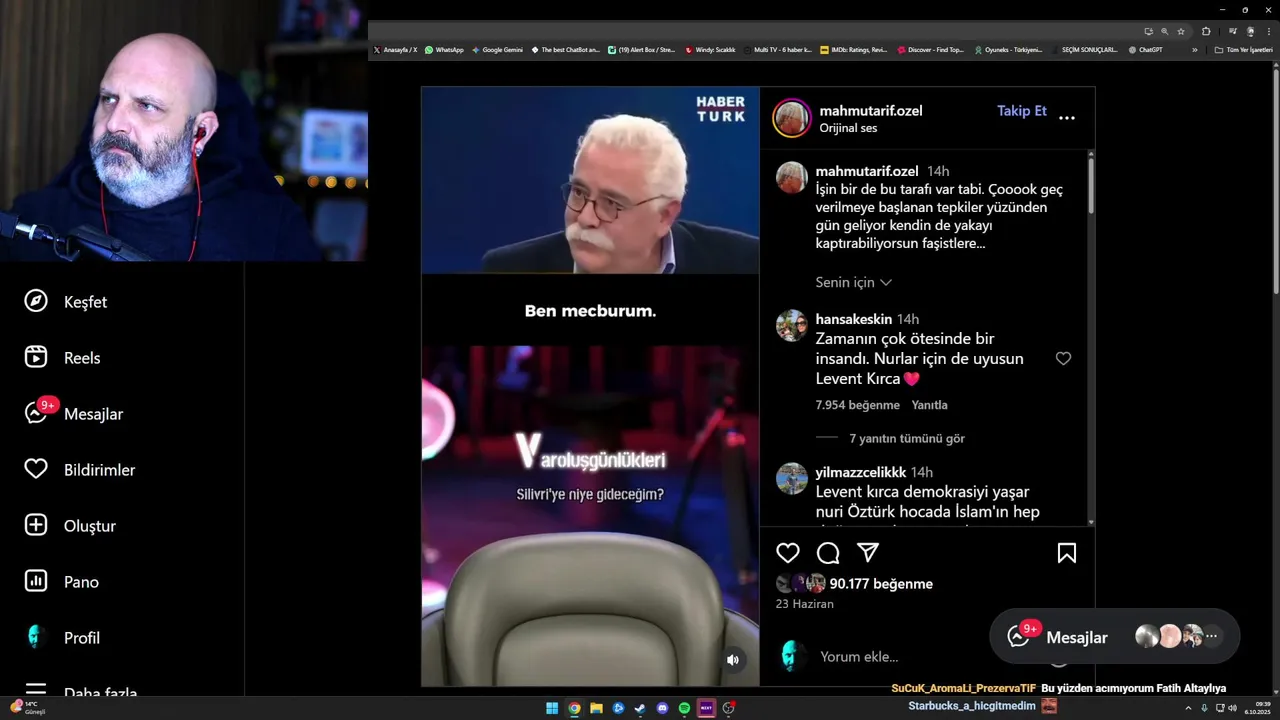This screenshot has width=1280, height=720.
Task: Open Tüm Yer İşaretleri folder
Action: click(x=1245, y=50)
